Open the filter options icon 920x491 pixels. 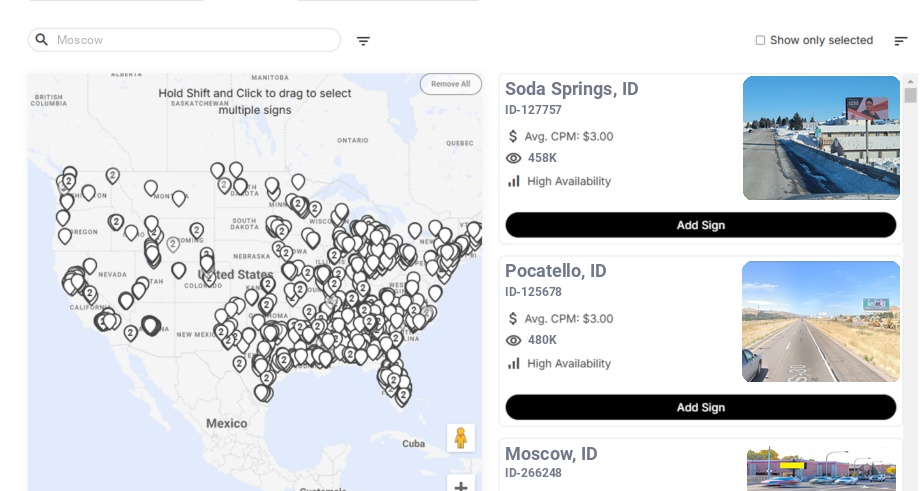[x=363, y=41]
